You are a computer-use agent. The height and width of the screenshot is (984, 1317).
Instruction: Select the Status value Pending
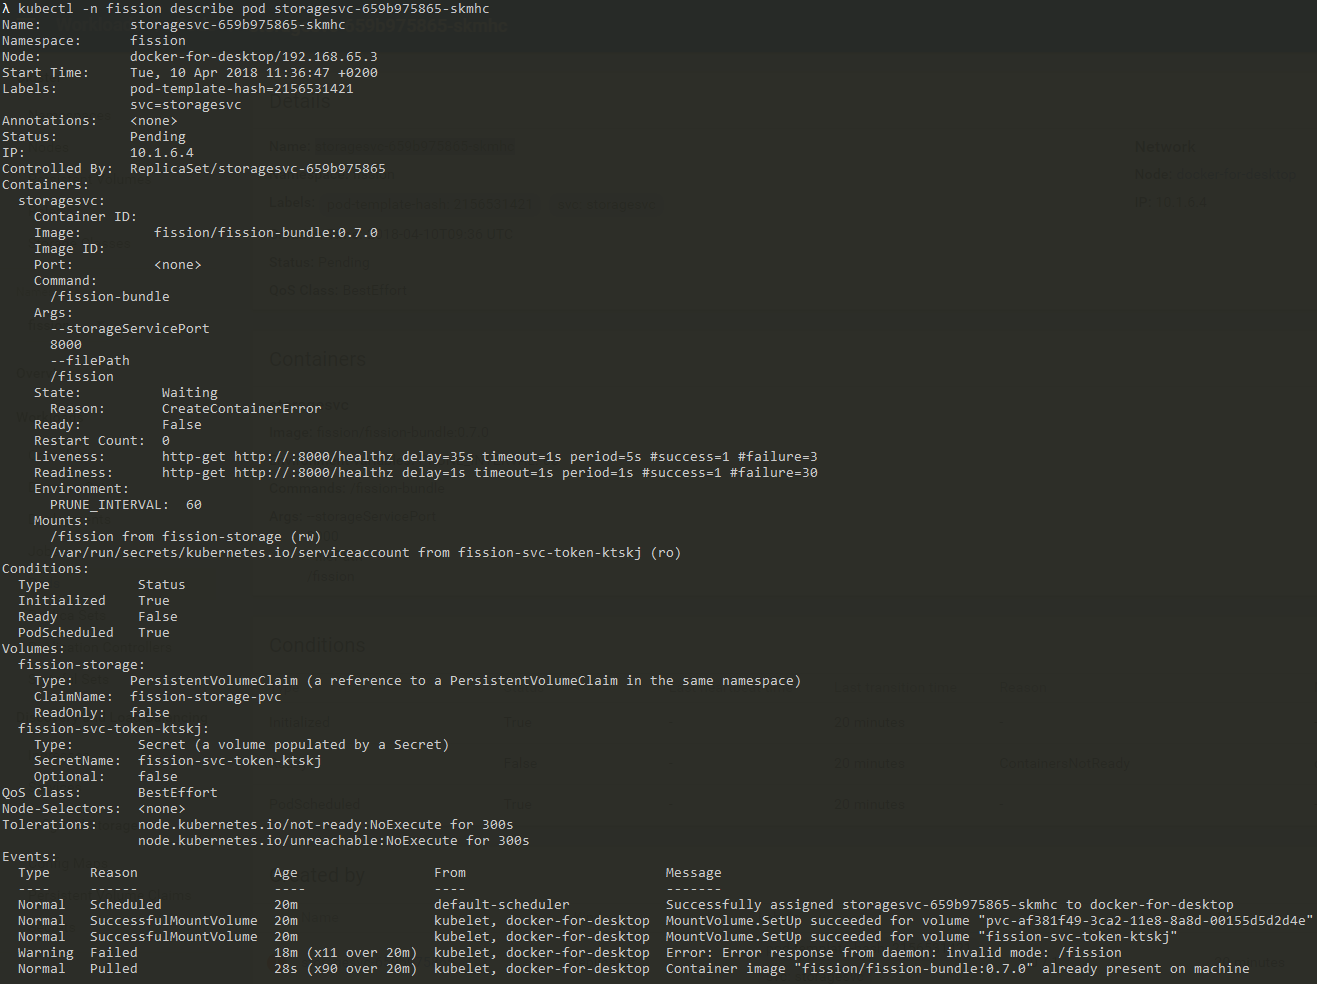coord(158,136)
